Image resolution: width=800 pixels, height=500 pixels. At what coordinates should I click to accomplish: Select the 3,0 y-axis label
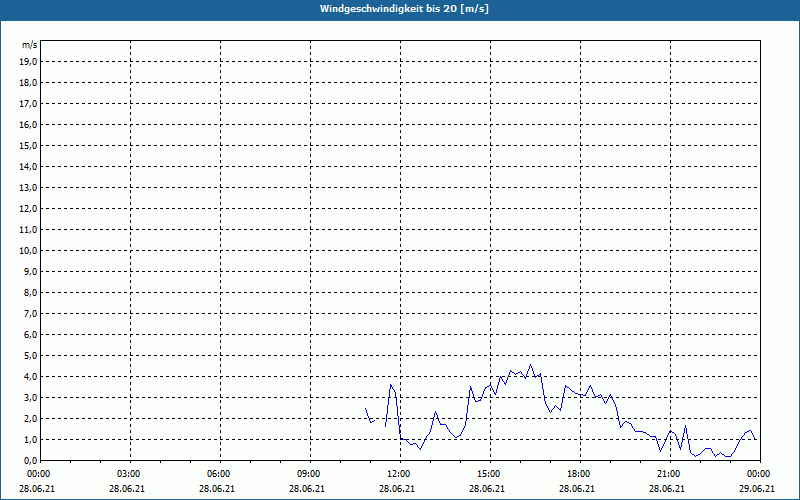[30, 397]
